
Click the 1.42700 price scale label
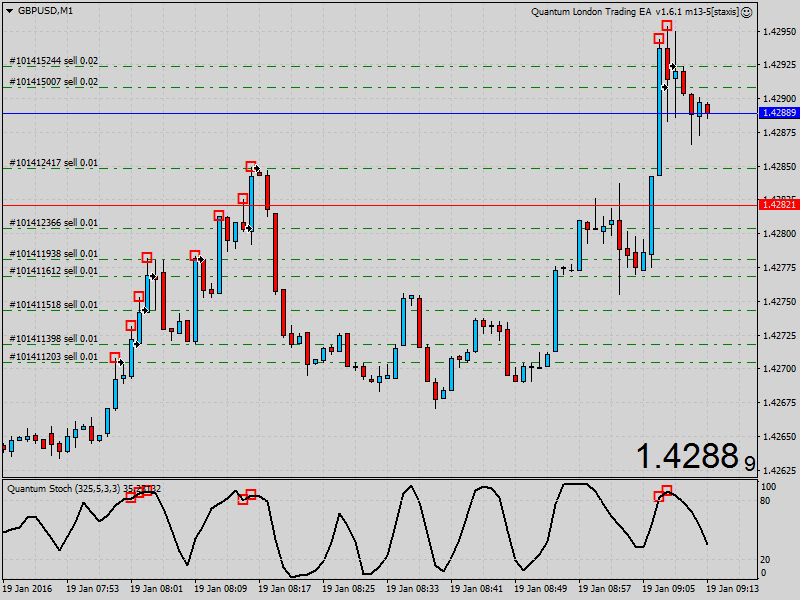779,368
